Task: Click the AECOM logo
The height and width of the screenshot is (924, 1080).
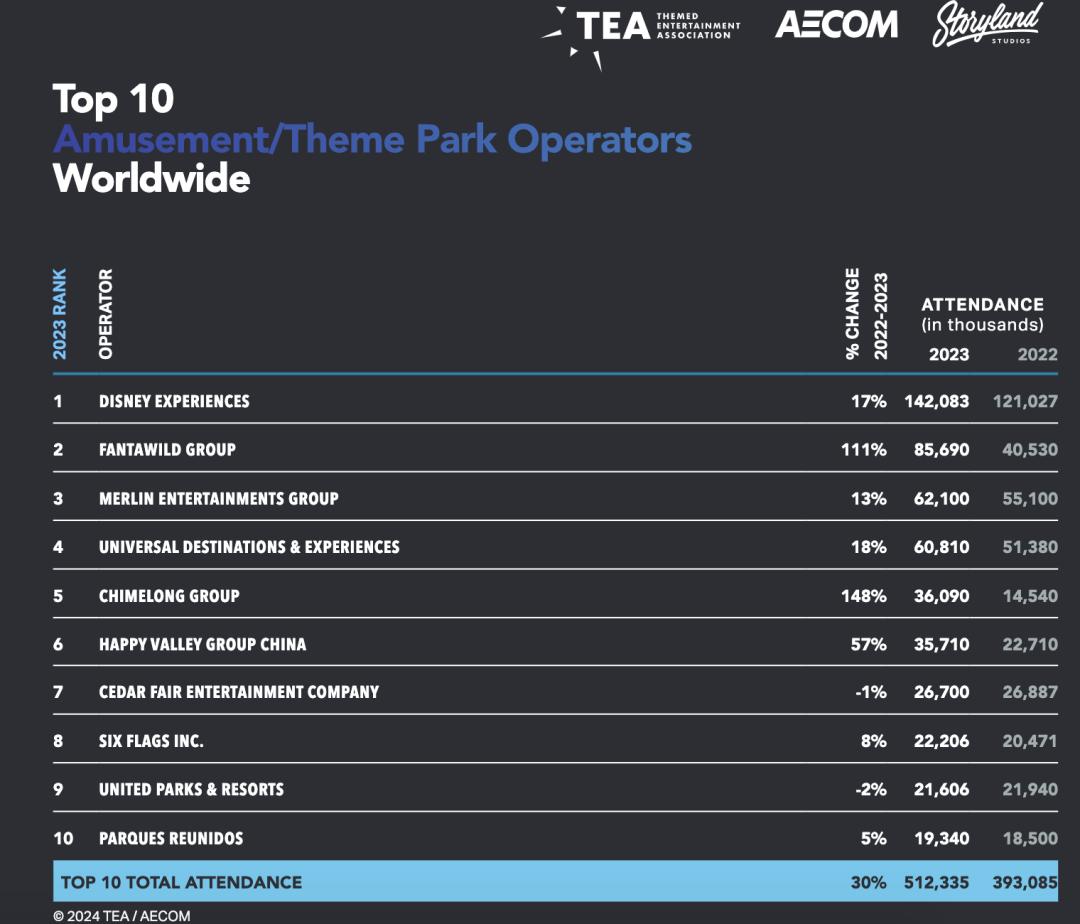Action: 836,25
